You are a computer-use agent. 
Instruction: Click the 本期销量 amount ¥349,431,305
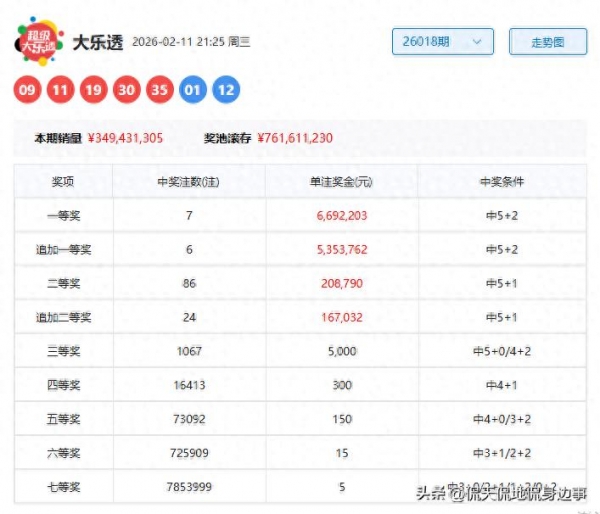125,138
